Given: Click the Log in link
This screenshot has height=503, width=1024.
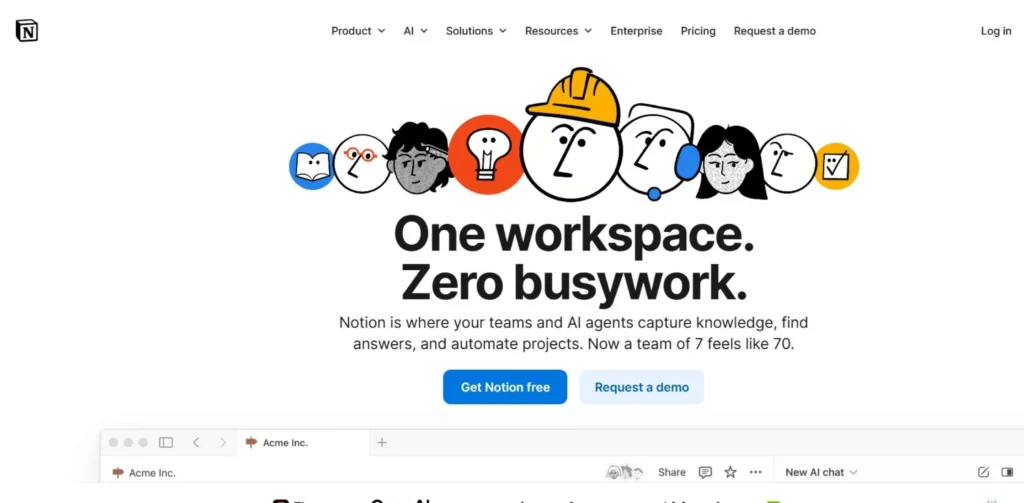Looking at the screenshot, I should pos(995,31).
